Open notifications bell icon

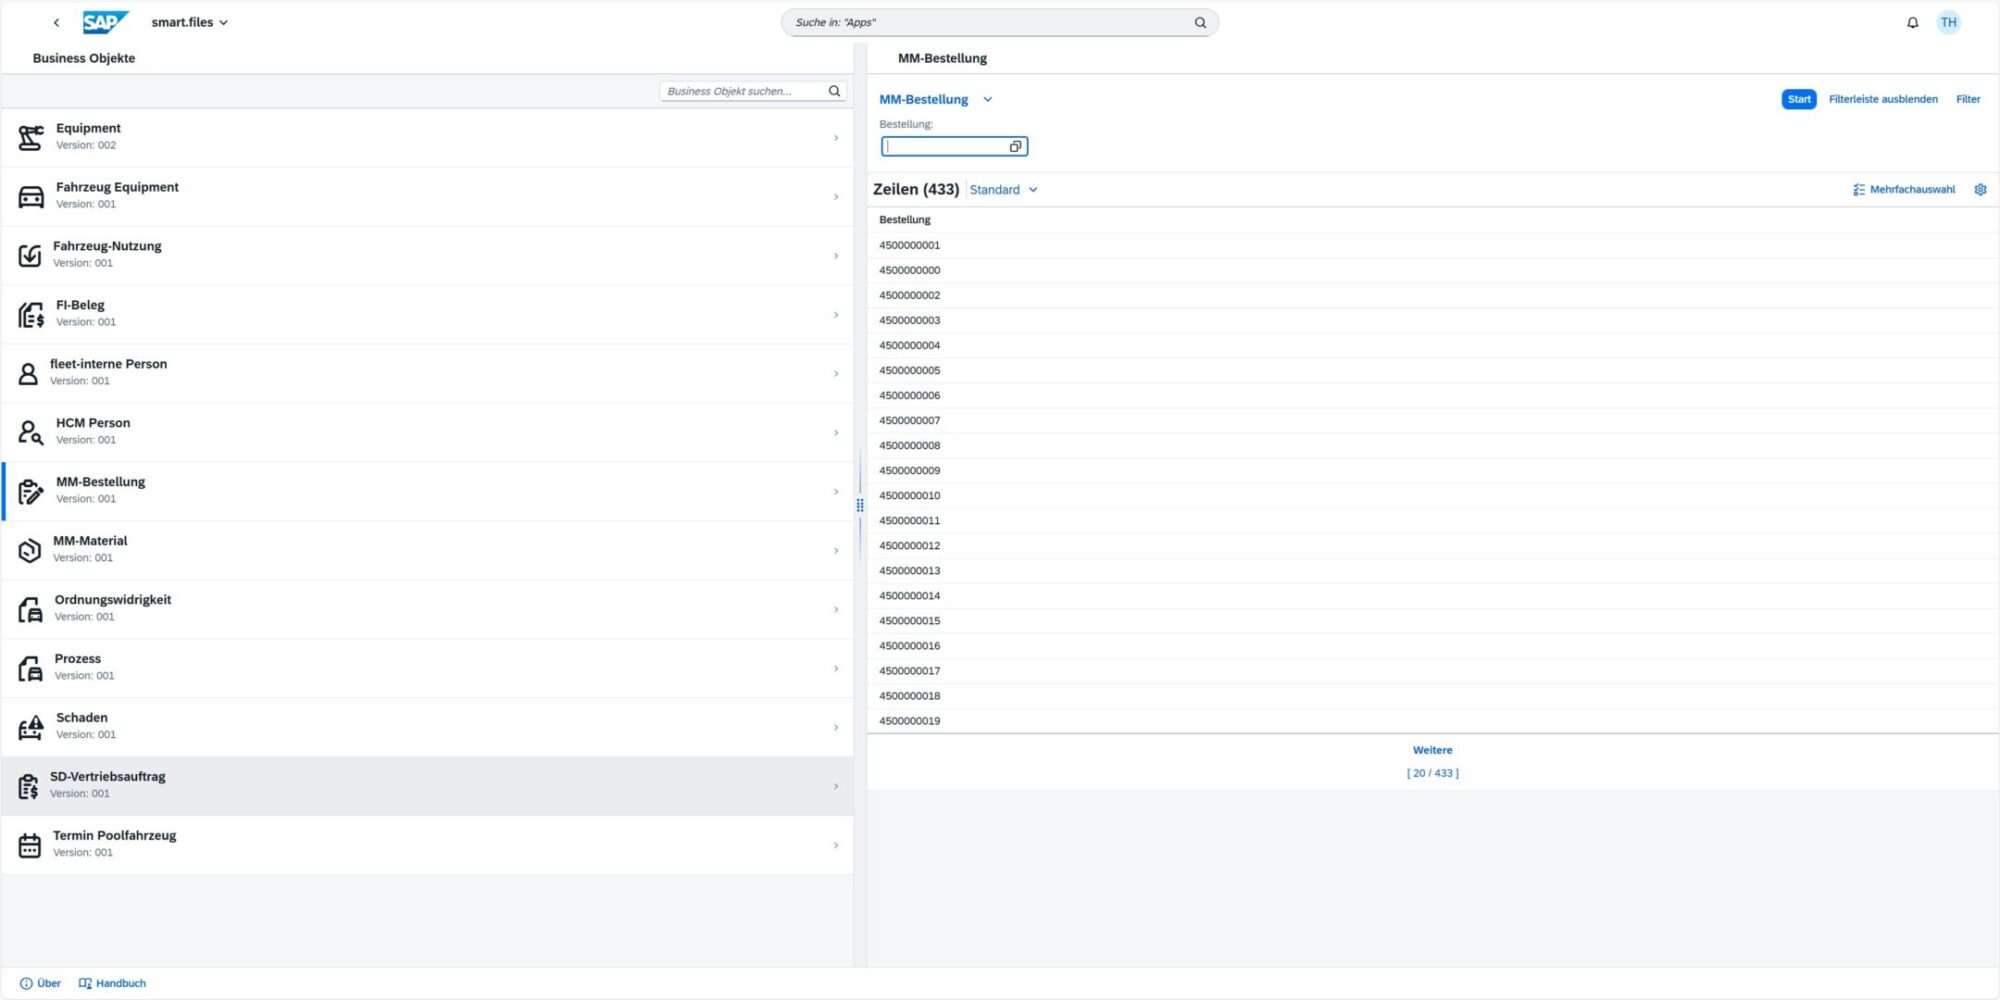[1912, 22]
